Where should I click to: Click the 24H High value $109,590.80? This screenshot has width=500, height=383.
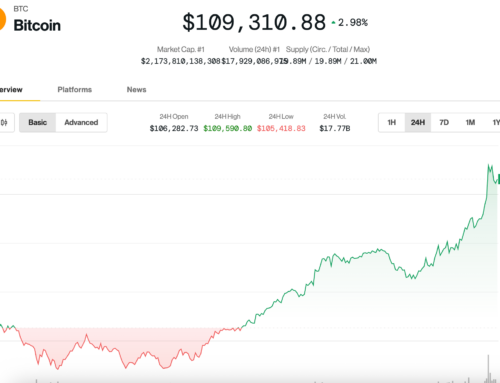point(228,128)
